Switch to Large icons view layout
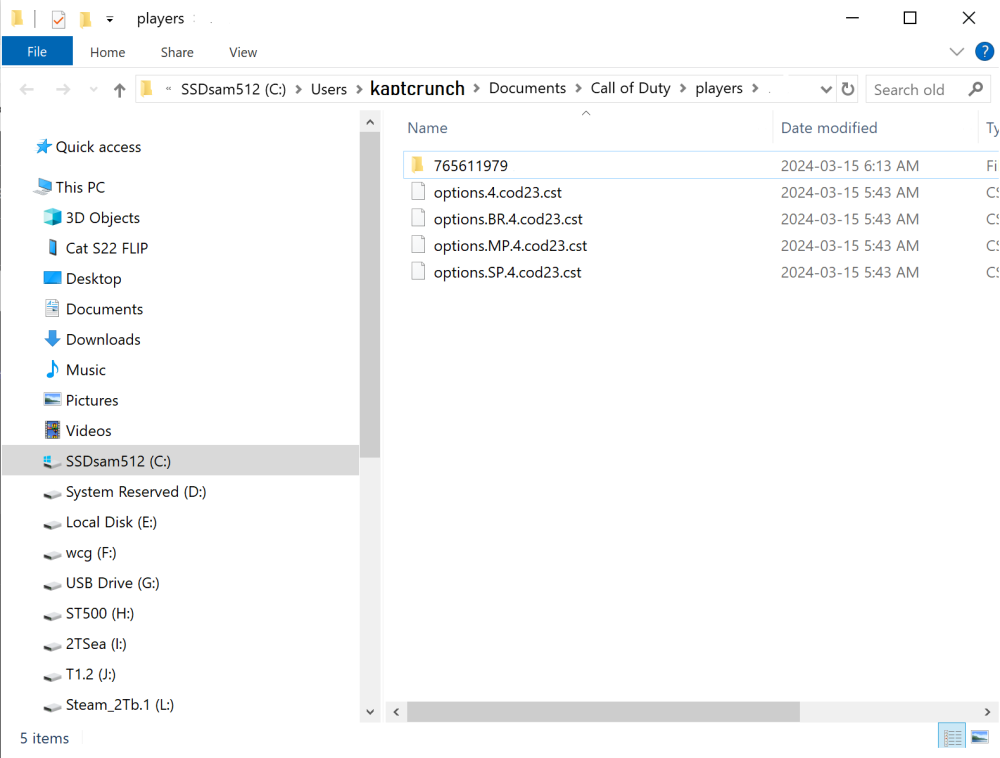Viewport: 1000px width, 758px height. pyautogui.click(x=980, y=738)
